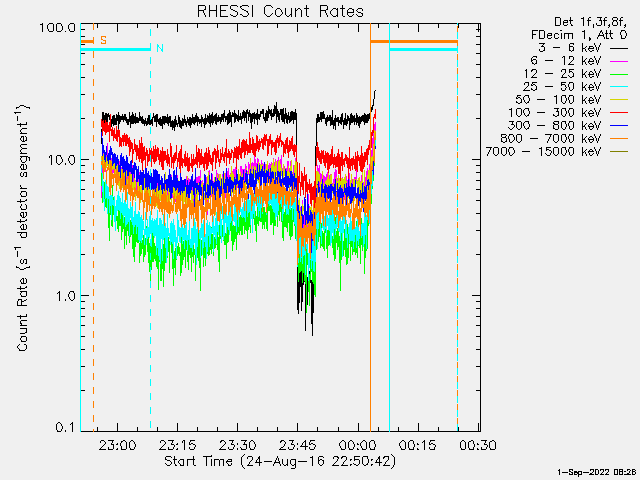Click the '7000 - 15000 keV' legend label

click(x=543, y=152)
